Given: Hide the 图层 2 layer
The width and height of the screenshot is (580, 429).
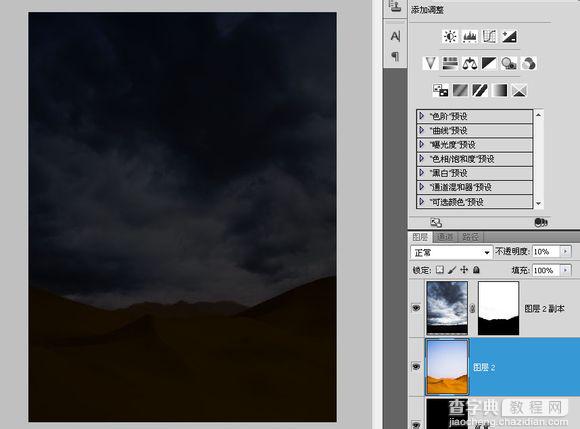Looking at the screenshot, I should pyautogui.click(x=416, y=366).
